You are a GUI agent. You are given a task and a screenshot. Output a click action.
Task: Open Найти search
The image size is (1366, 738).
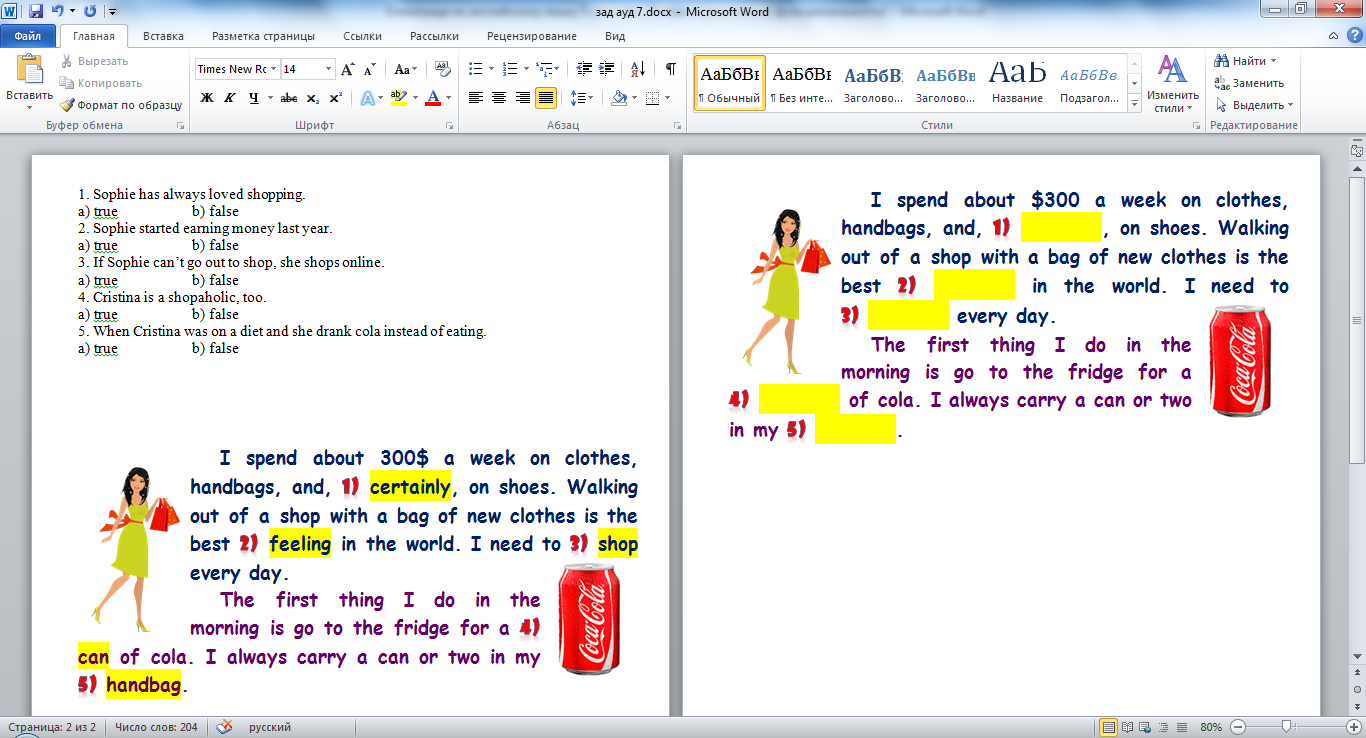coord(1246,61)
